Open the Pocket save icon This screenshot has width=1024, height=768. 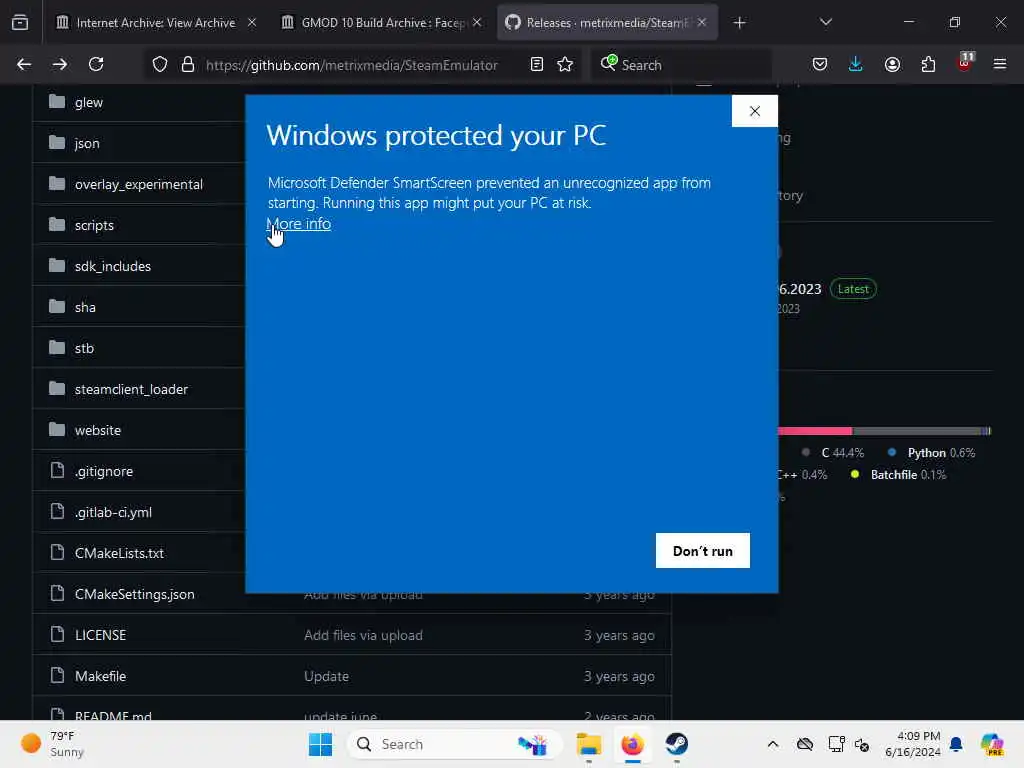820,64
